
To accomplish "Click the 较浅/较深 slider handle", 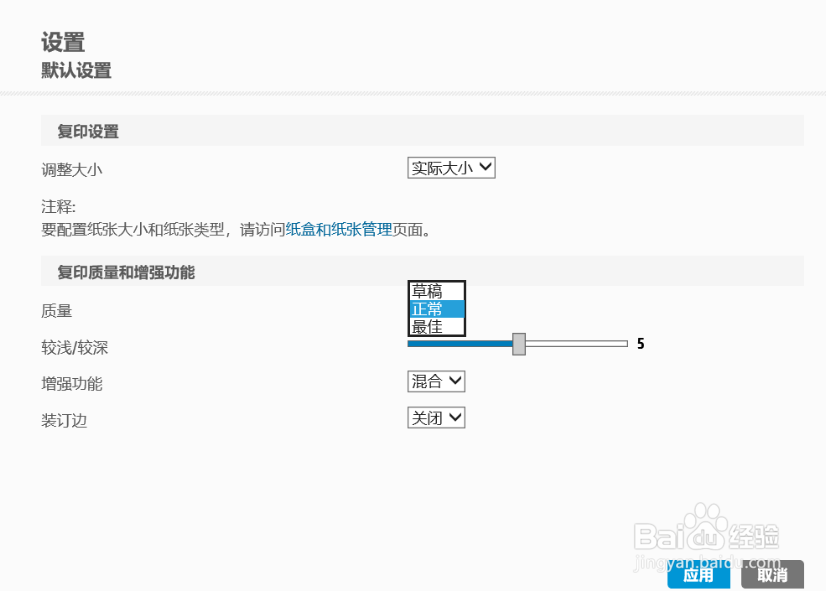I will point(519,344).
